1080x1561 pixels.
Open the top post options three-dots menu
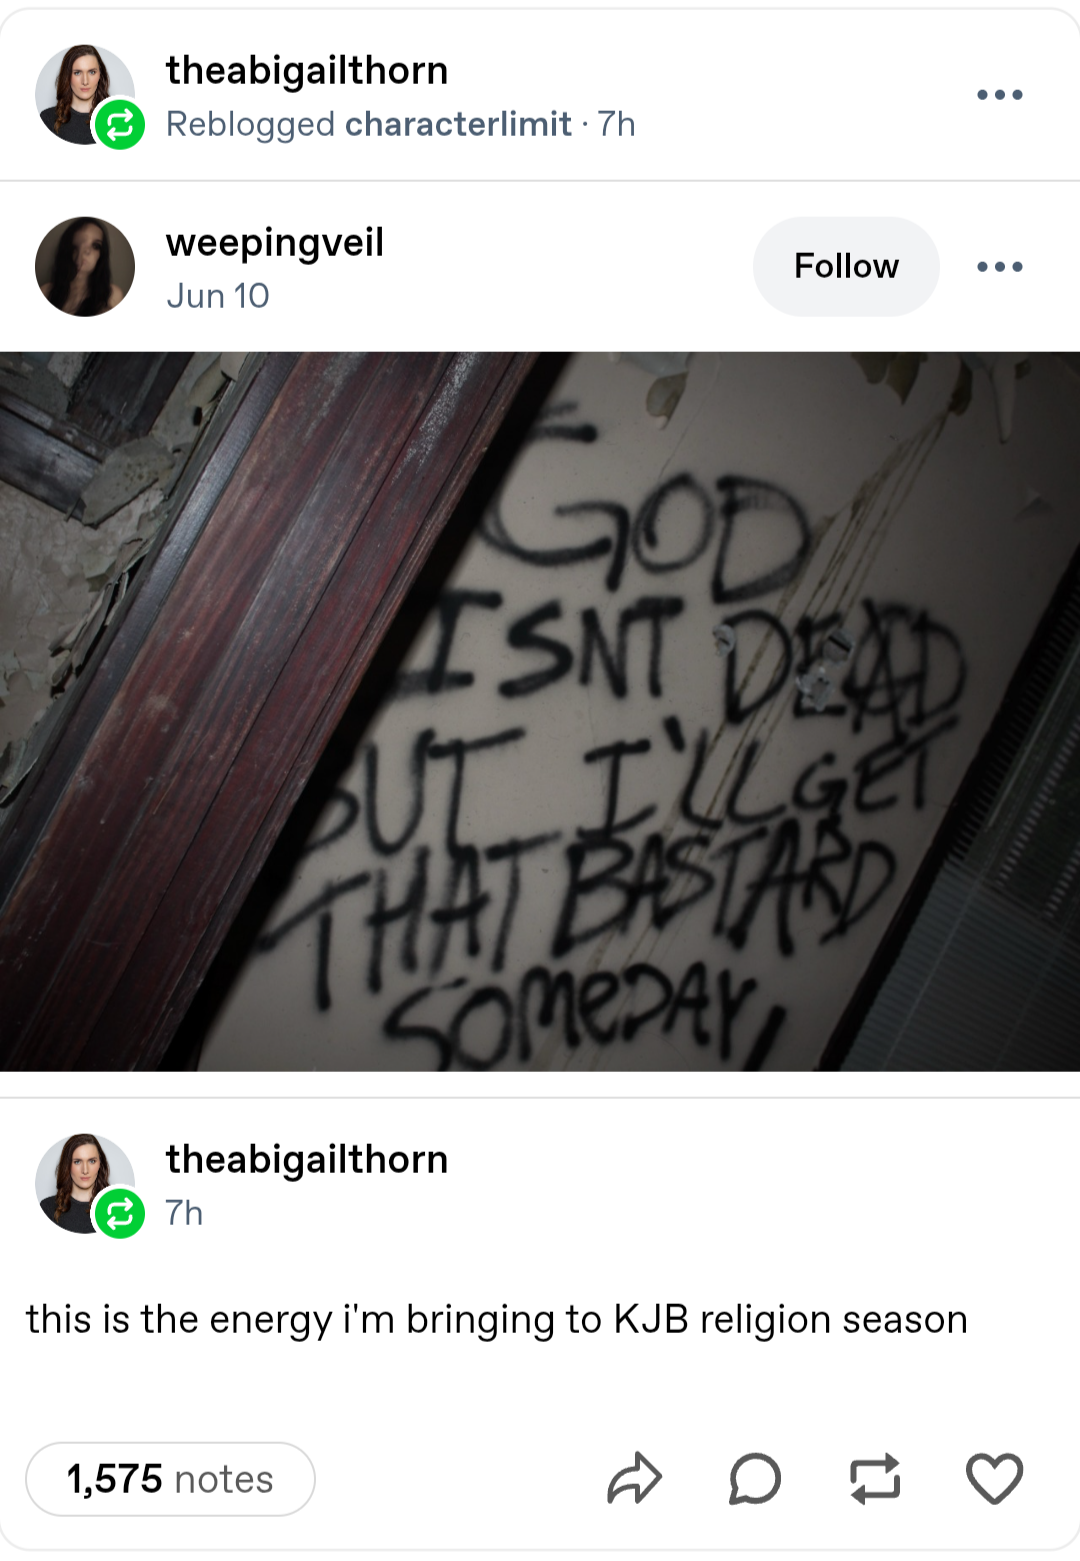(1000, 95)
